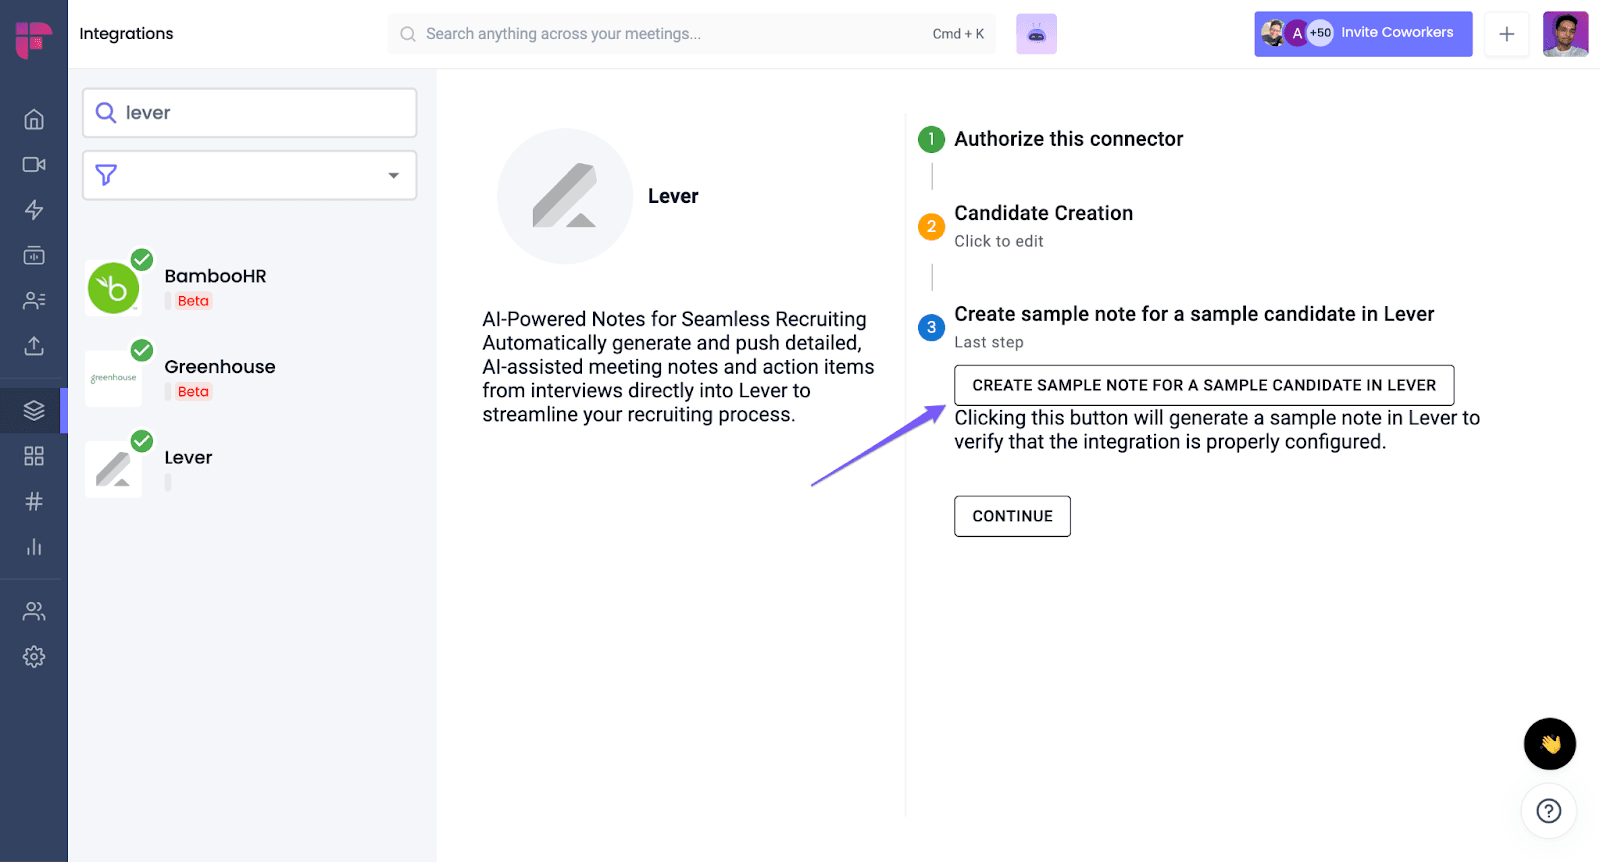
Task: Open the apps grid sidebar icon
Action: pos(34,456)
